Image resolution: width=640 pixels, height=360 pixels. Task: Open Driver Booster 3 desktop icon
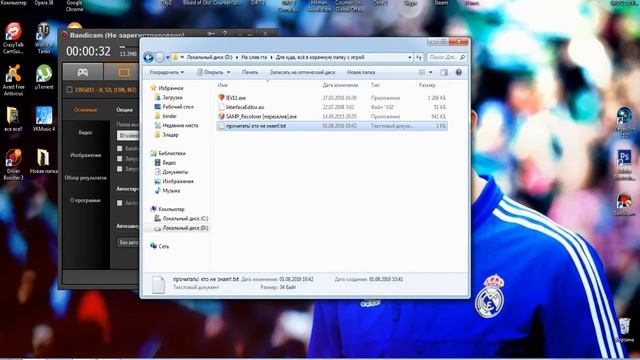tap(13, 164)
